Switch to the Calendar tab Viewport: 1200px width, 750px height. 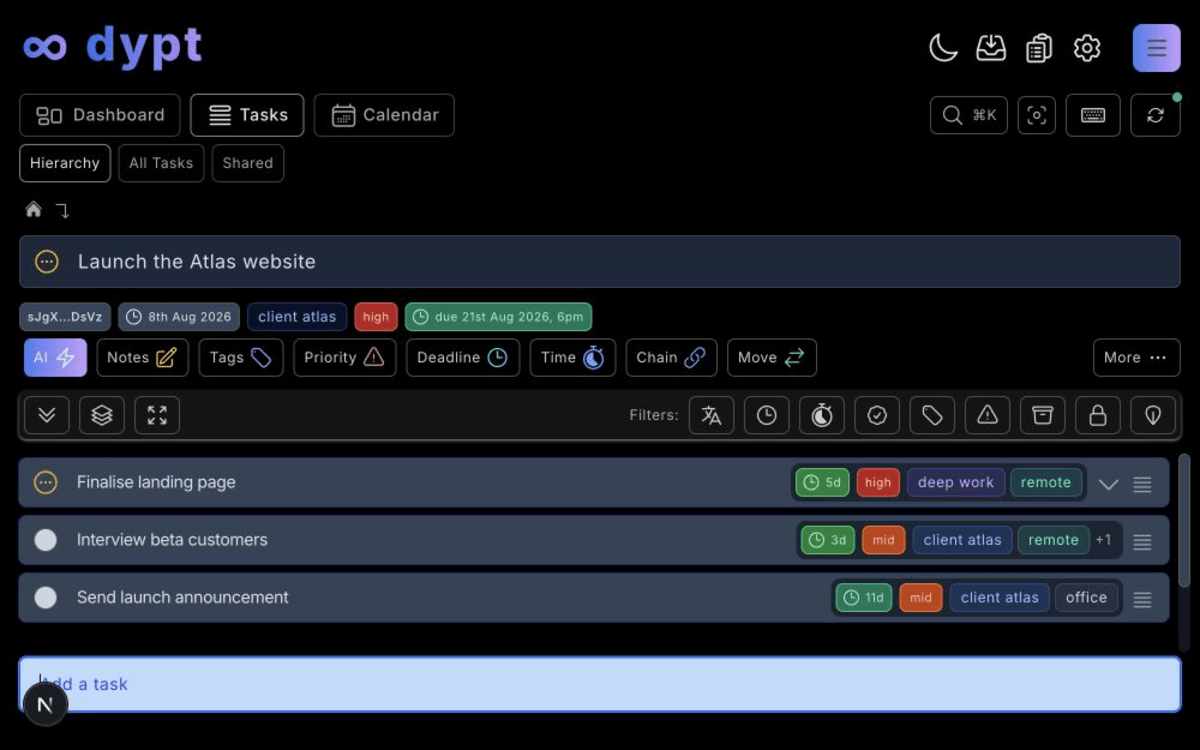[384, 115]
